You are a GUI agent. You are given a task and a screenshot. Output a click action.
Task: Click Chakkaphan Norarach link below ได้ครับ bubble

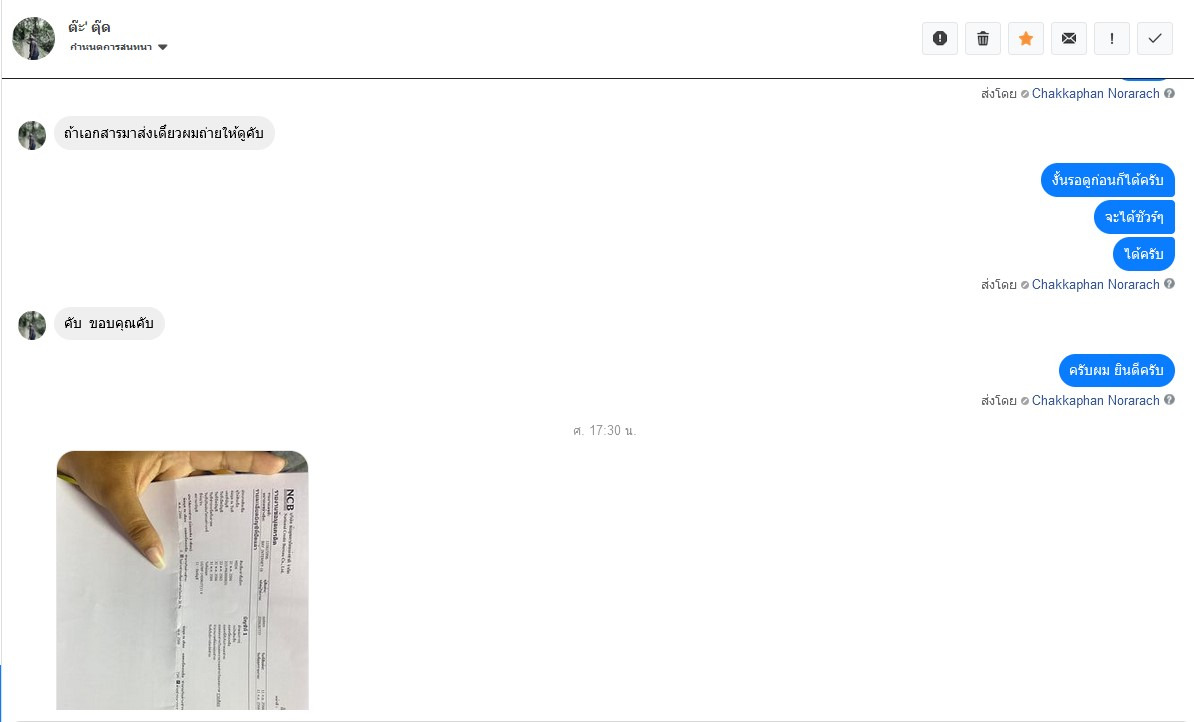point(1095,285)
